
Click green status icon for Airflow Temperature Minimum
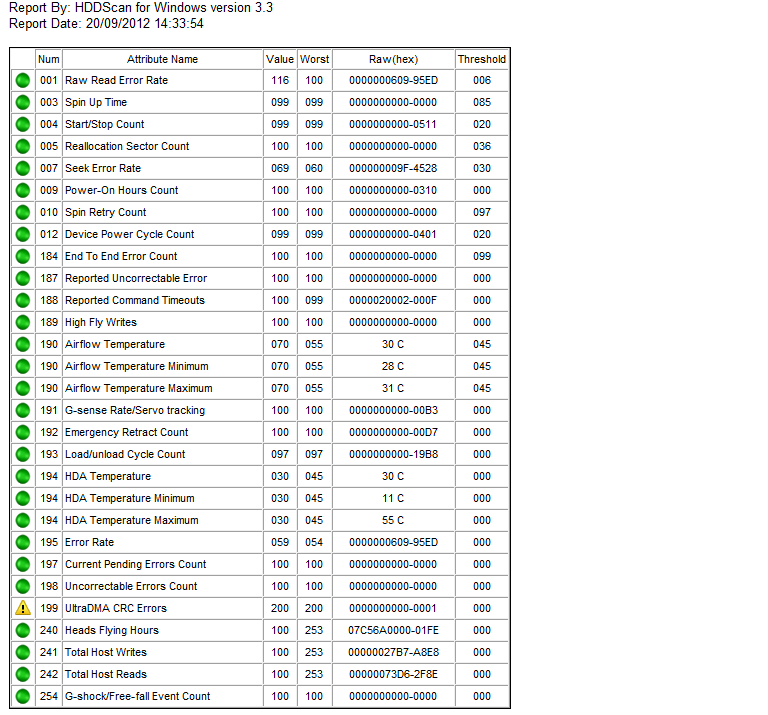pyautogui.click(x=23, y=366)
